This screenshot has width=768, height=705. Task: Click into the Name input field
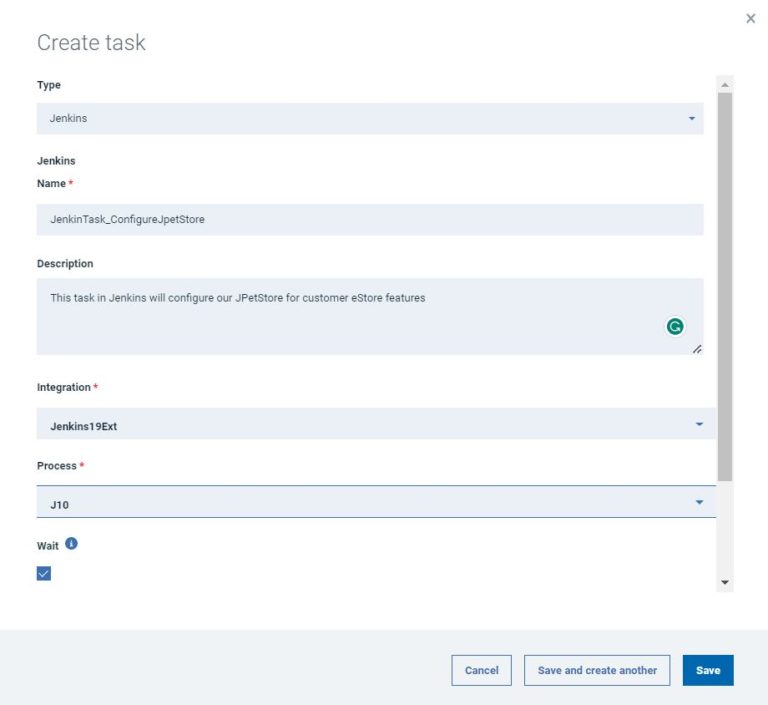pyautogui.click(x=370, y=220)
